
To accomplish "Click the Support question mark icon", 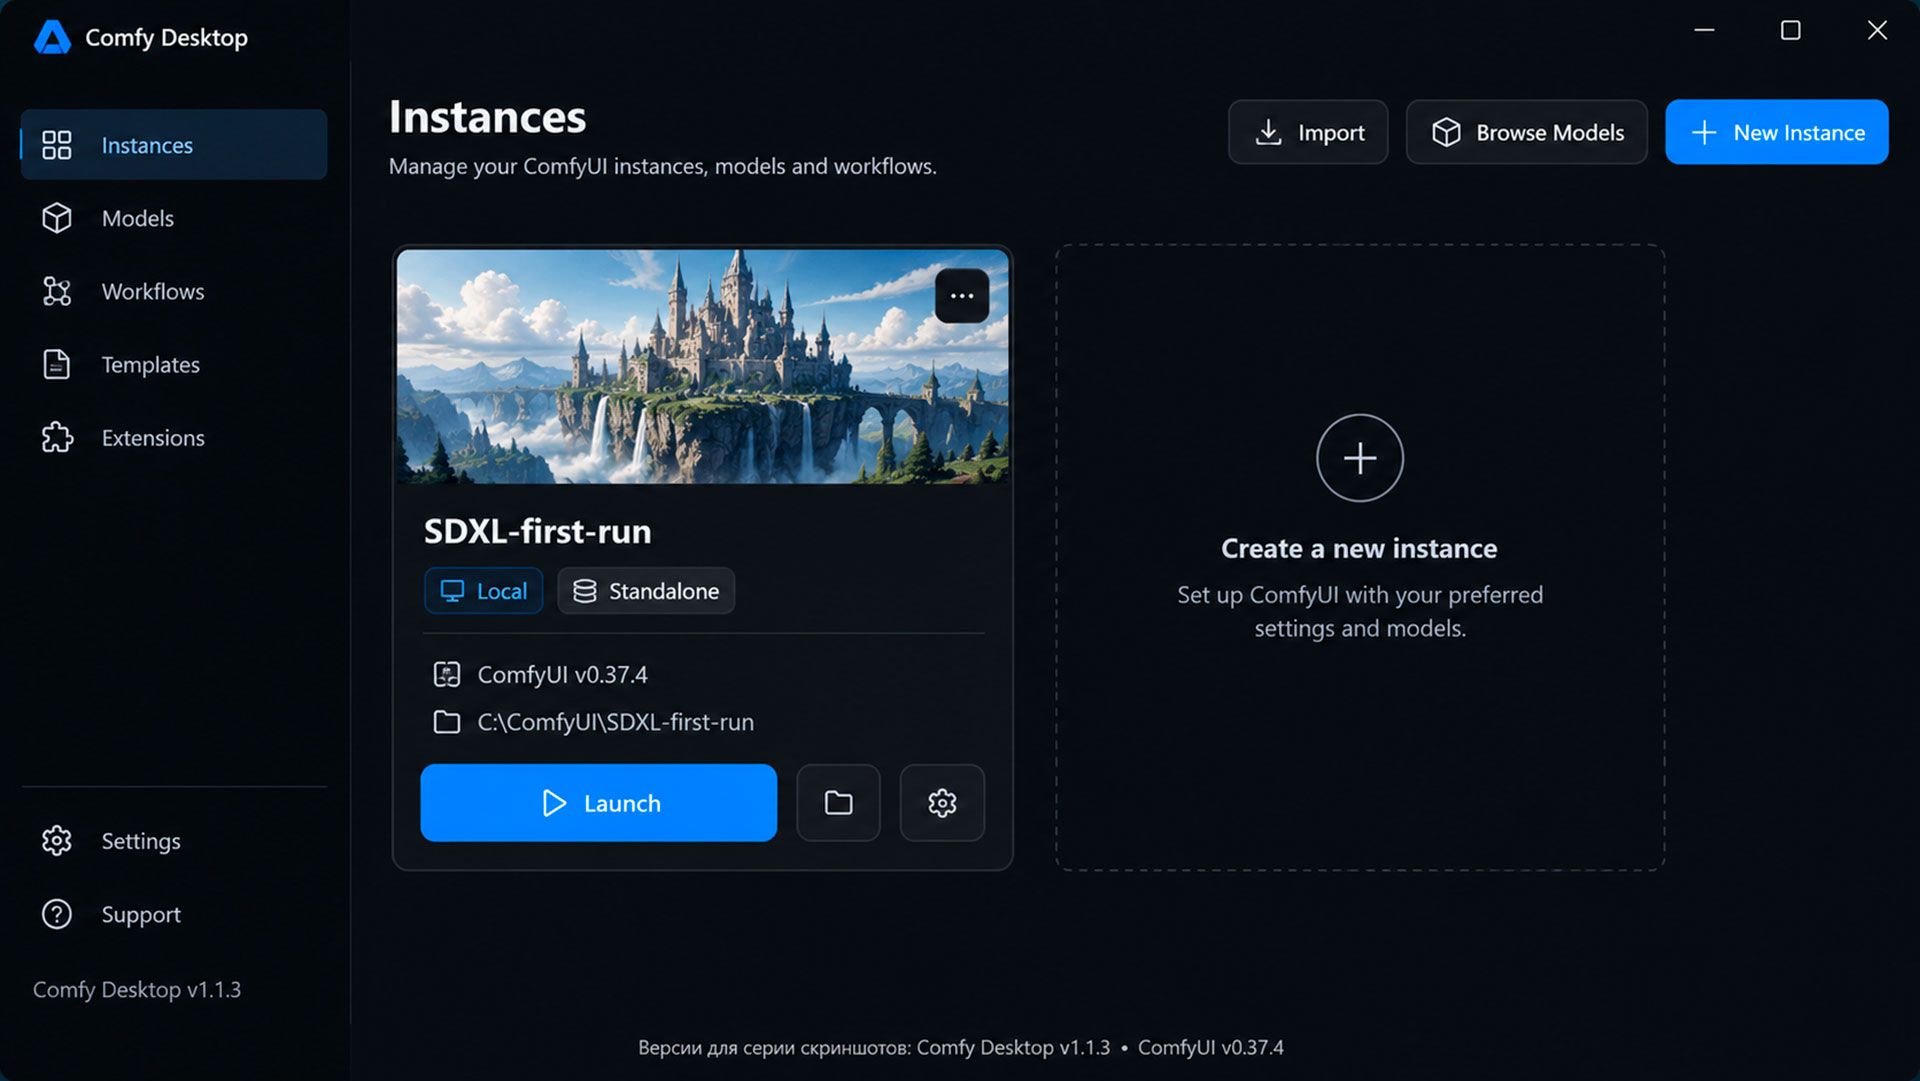I will [57, 914].
